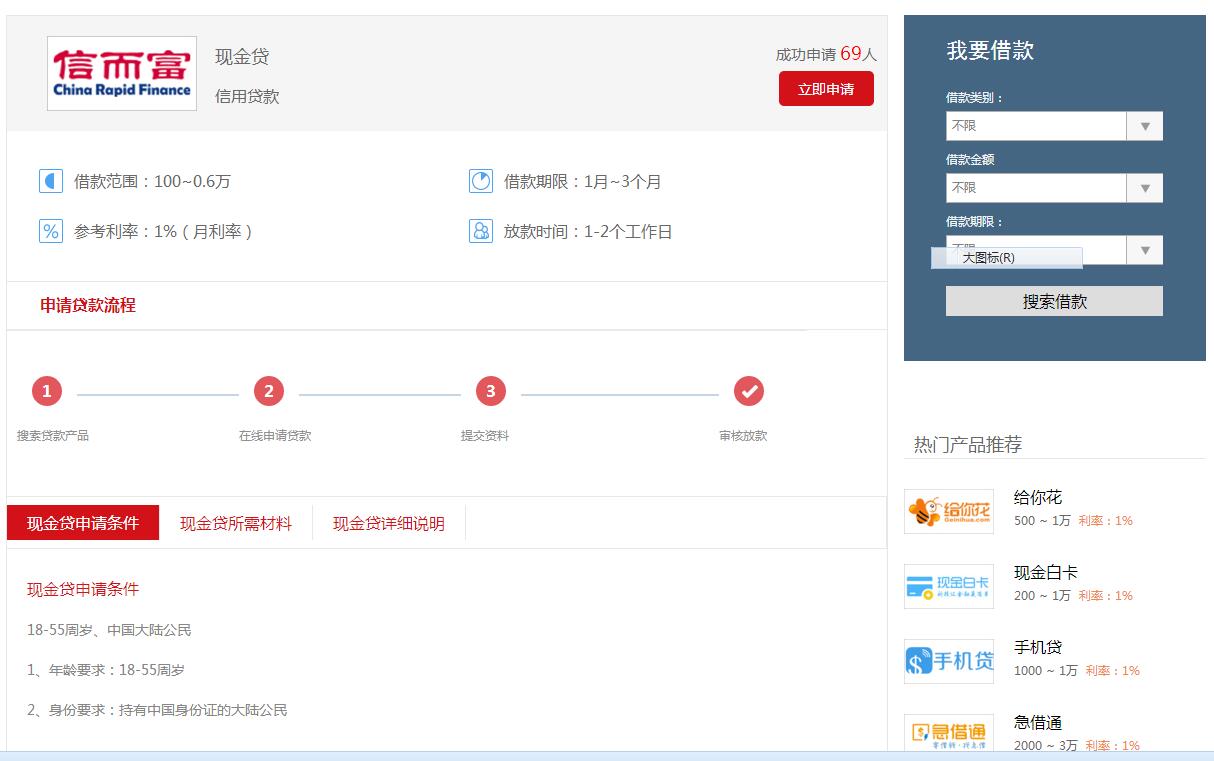Viewport: 1214px width, 761px height.
Task: Open the 急借通 product link
Action: pos(1038,722)
